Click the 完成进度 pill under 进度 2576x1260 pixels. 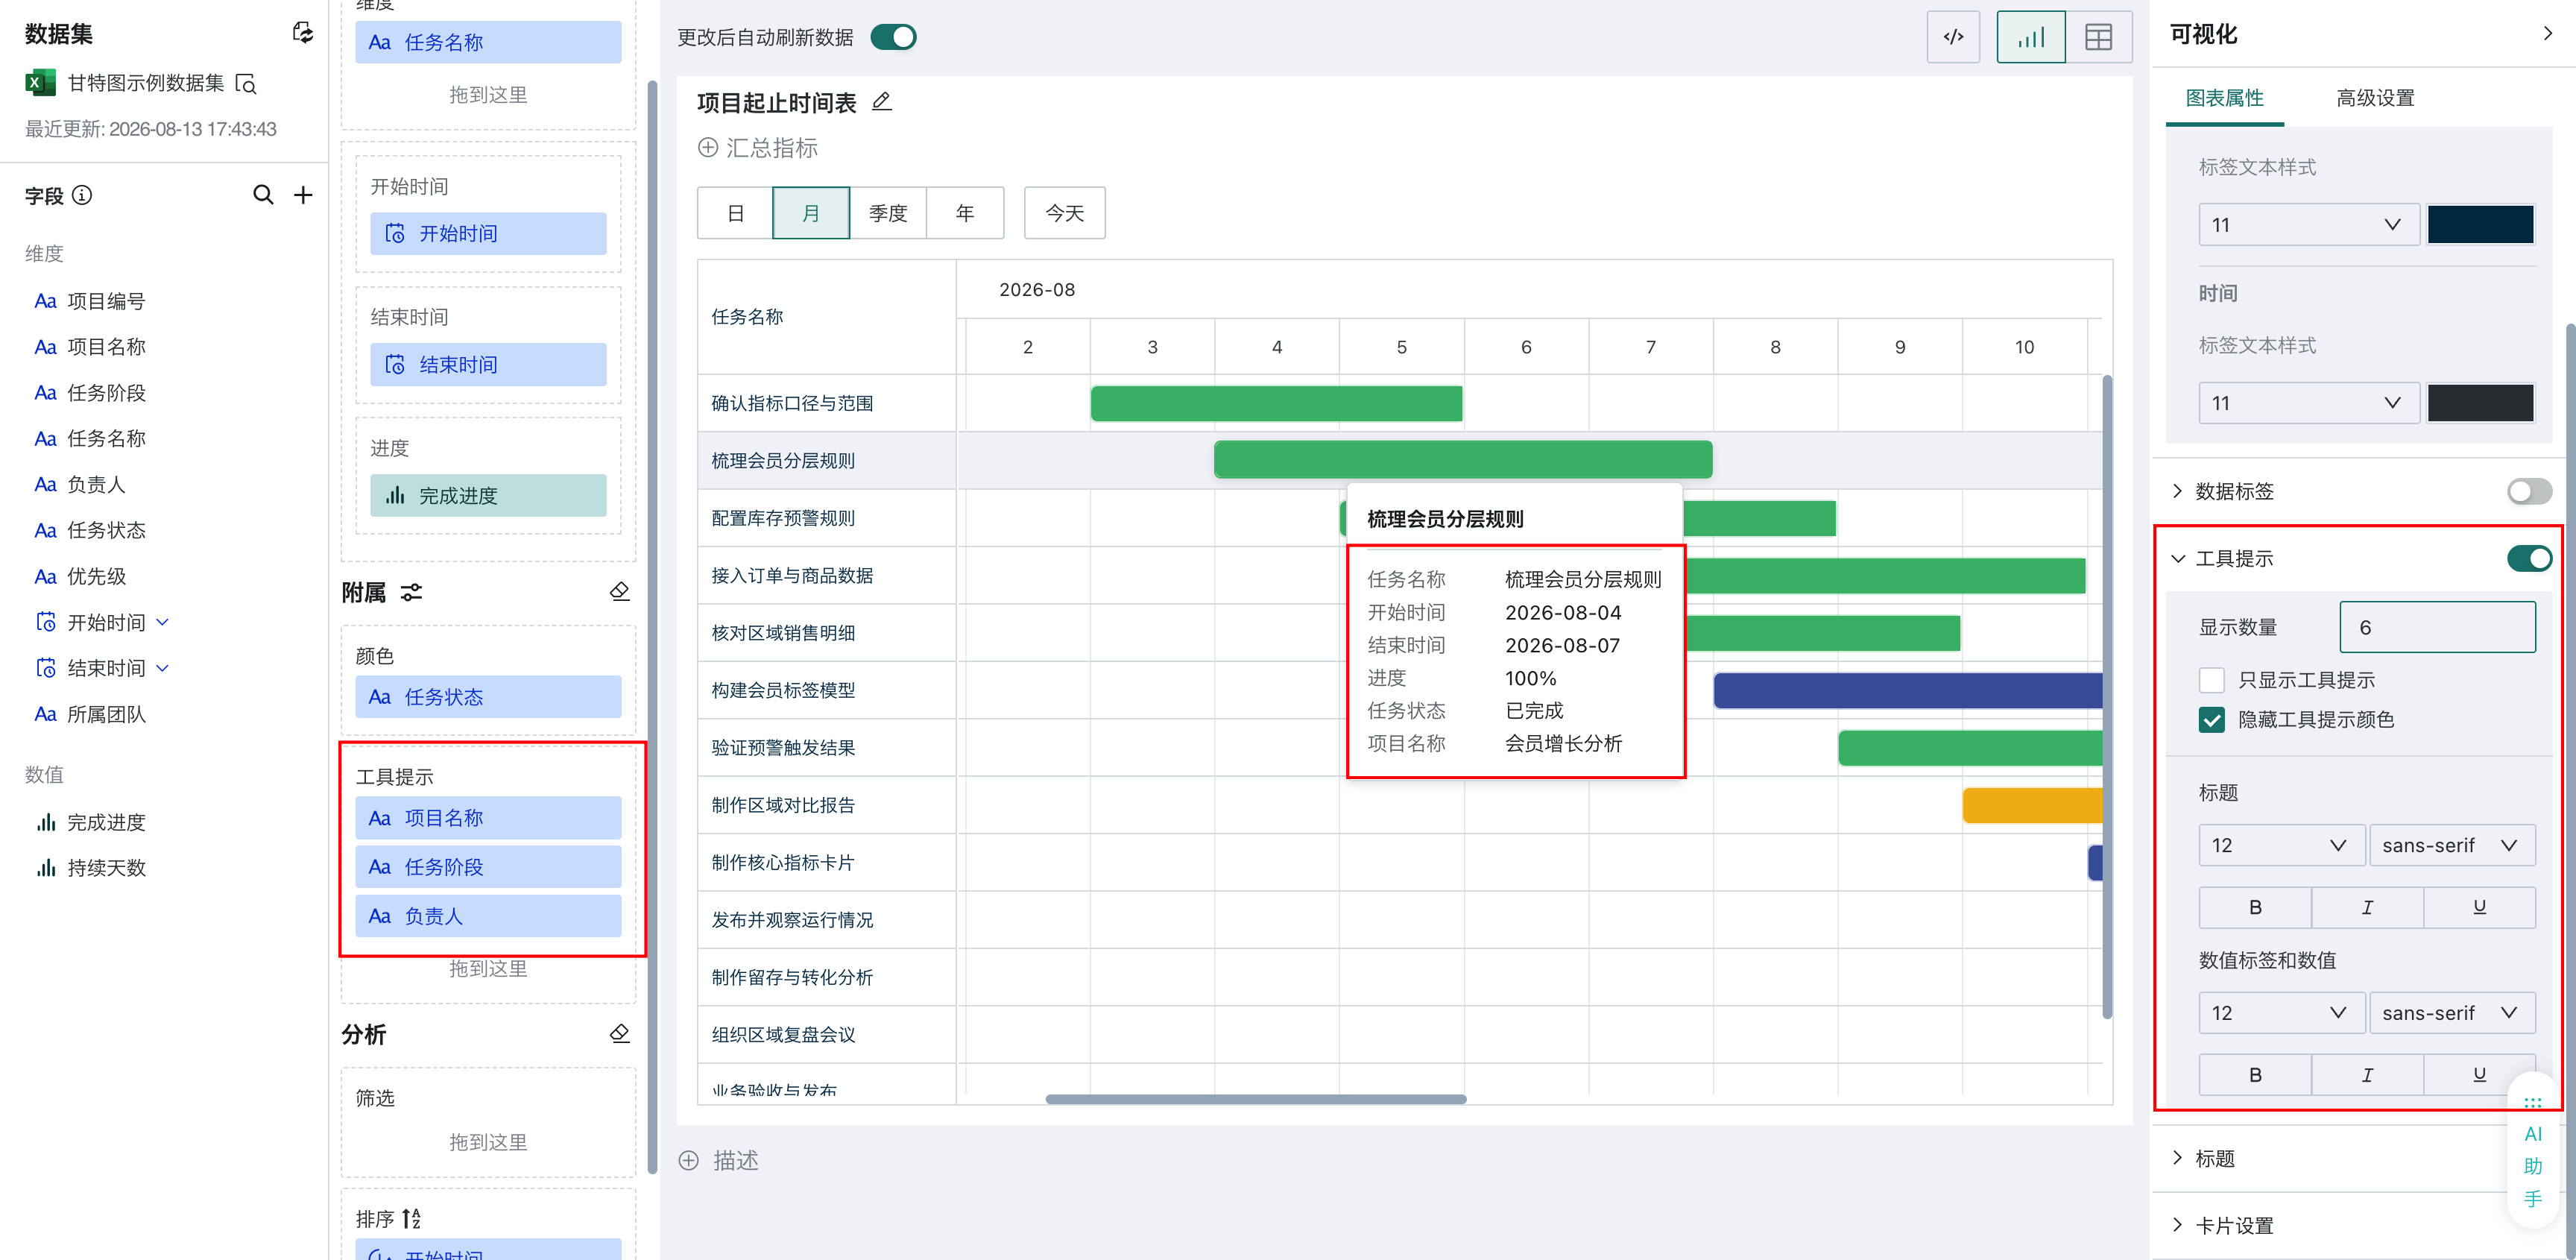(x=488, y=495)
